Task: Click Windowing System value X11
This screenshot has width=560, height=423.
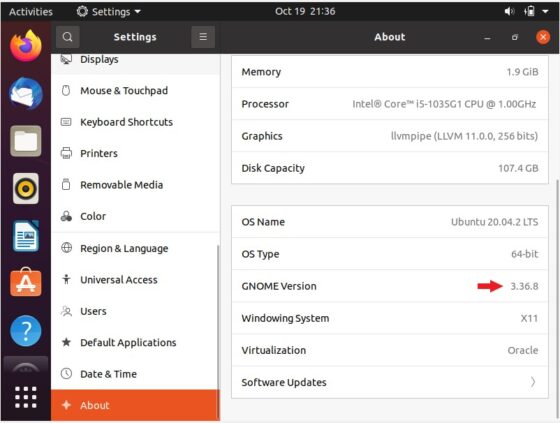Action: coord(529,318)
